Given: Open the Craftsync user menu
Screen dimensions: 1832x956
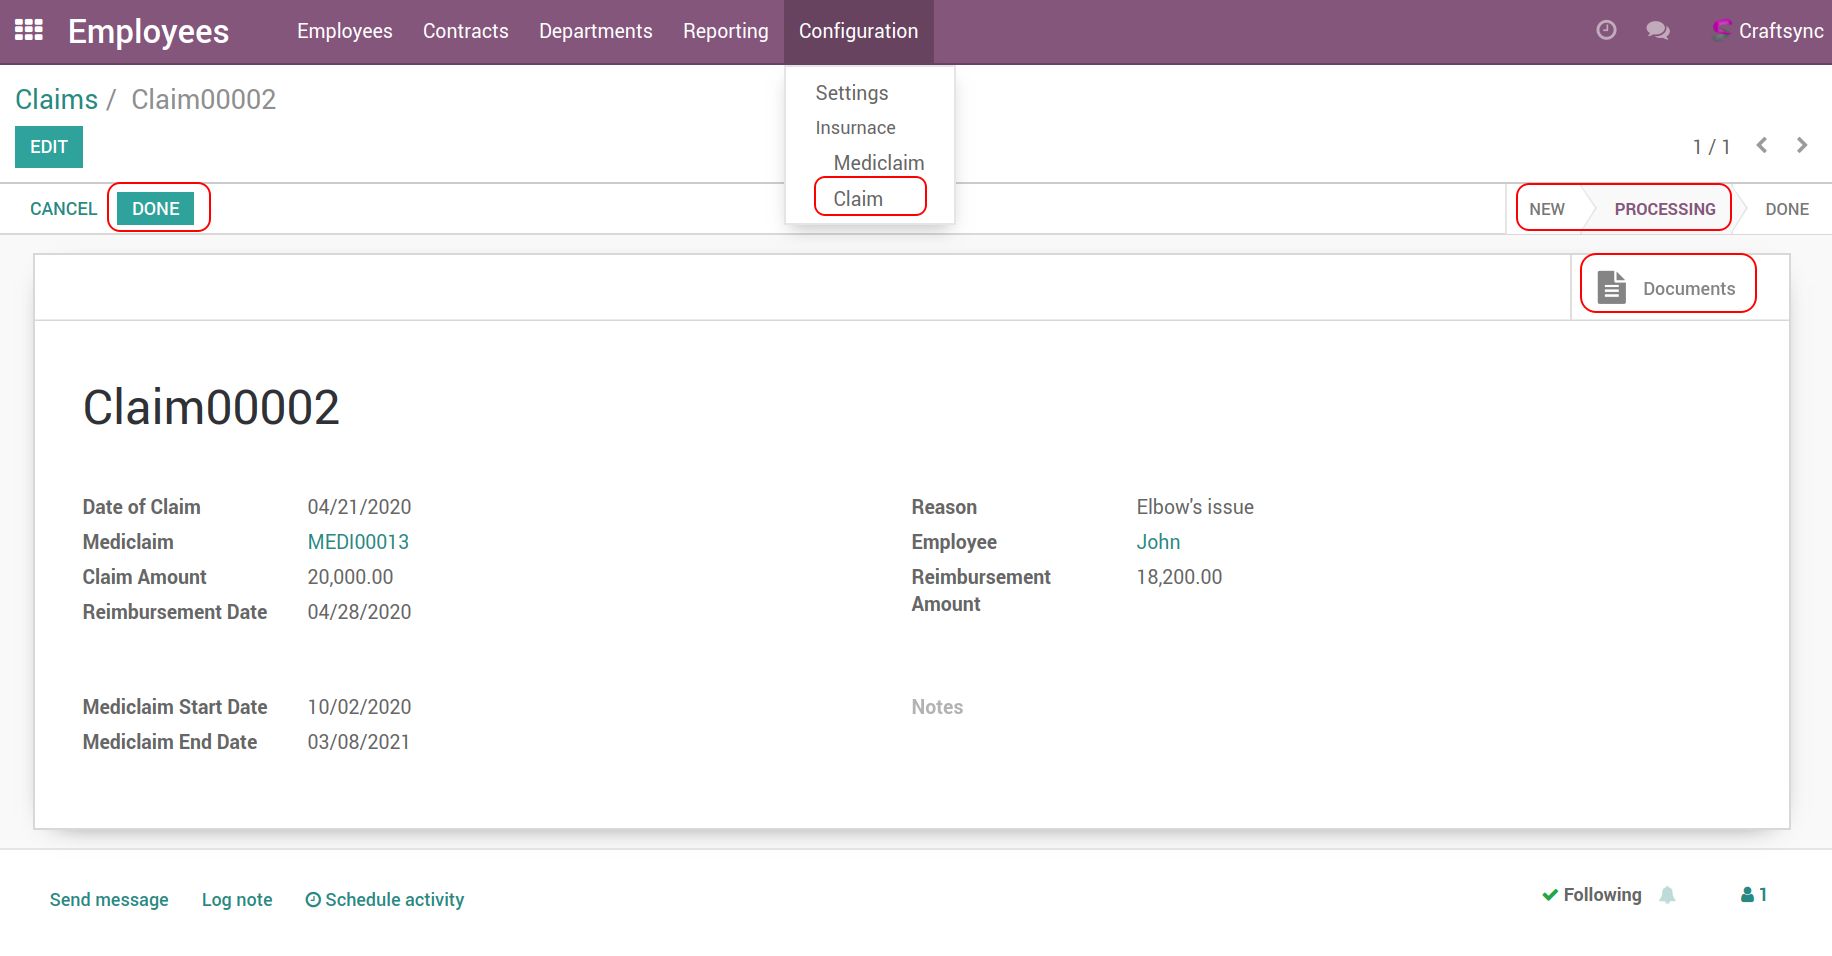Looking at the screenshot, I should point(1768,31).
